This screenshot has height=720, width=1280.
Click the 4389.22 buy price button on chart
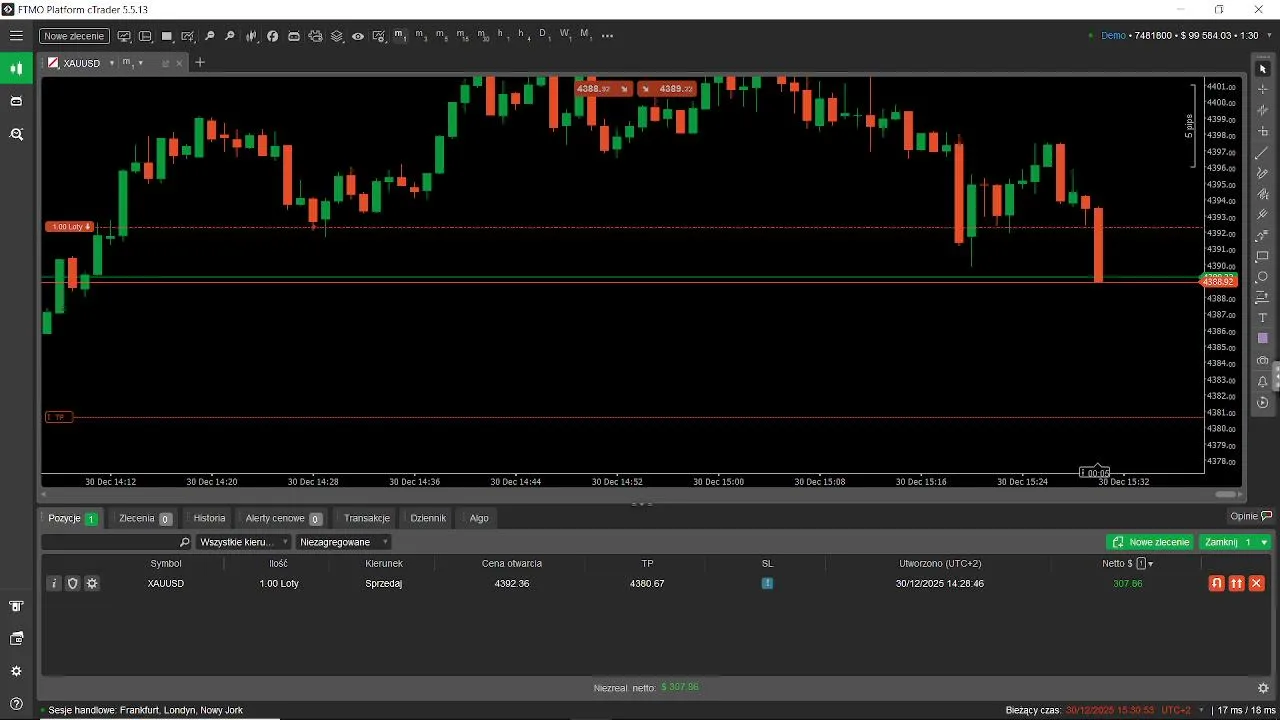point(666,89)
